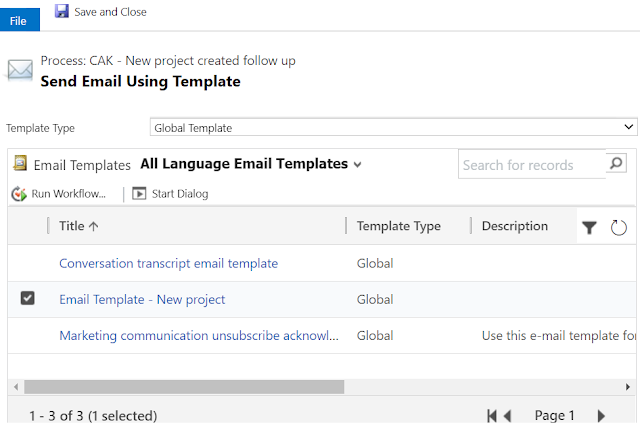The width and height of the screenshot is (640, 424).
Task: Click the Search for records field
Action: [x=530, y=164]
